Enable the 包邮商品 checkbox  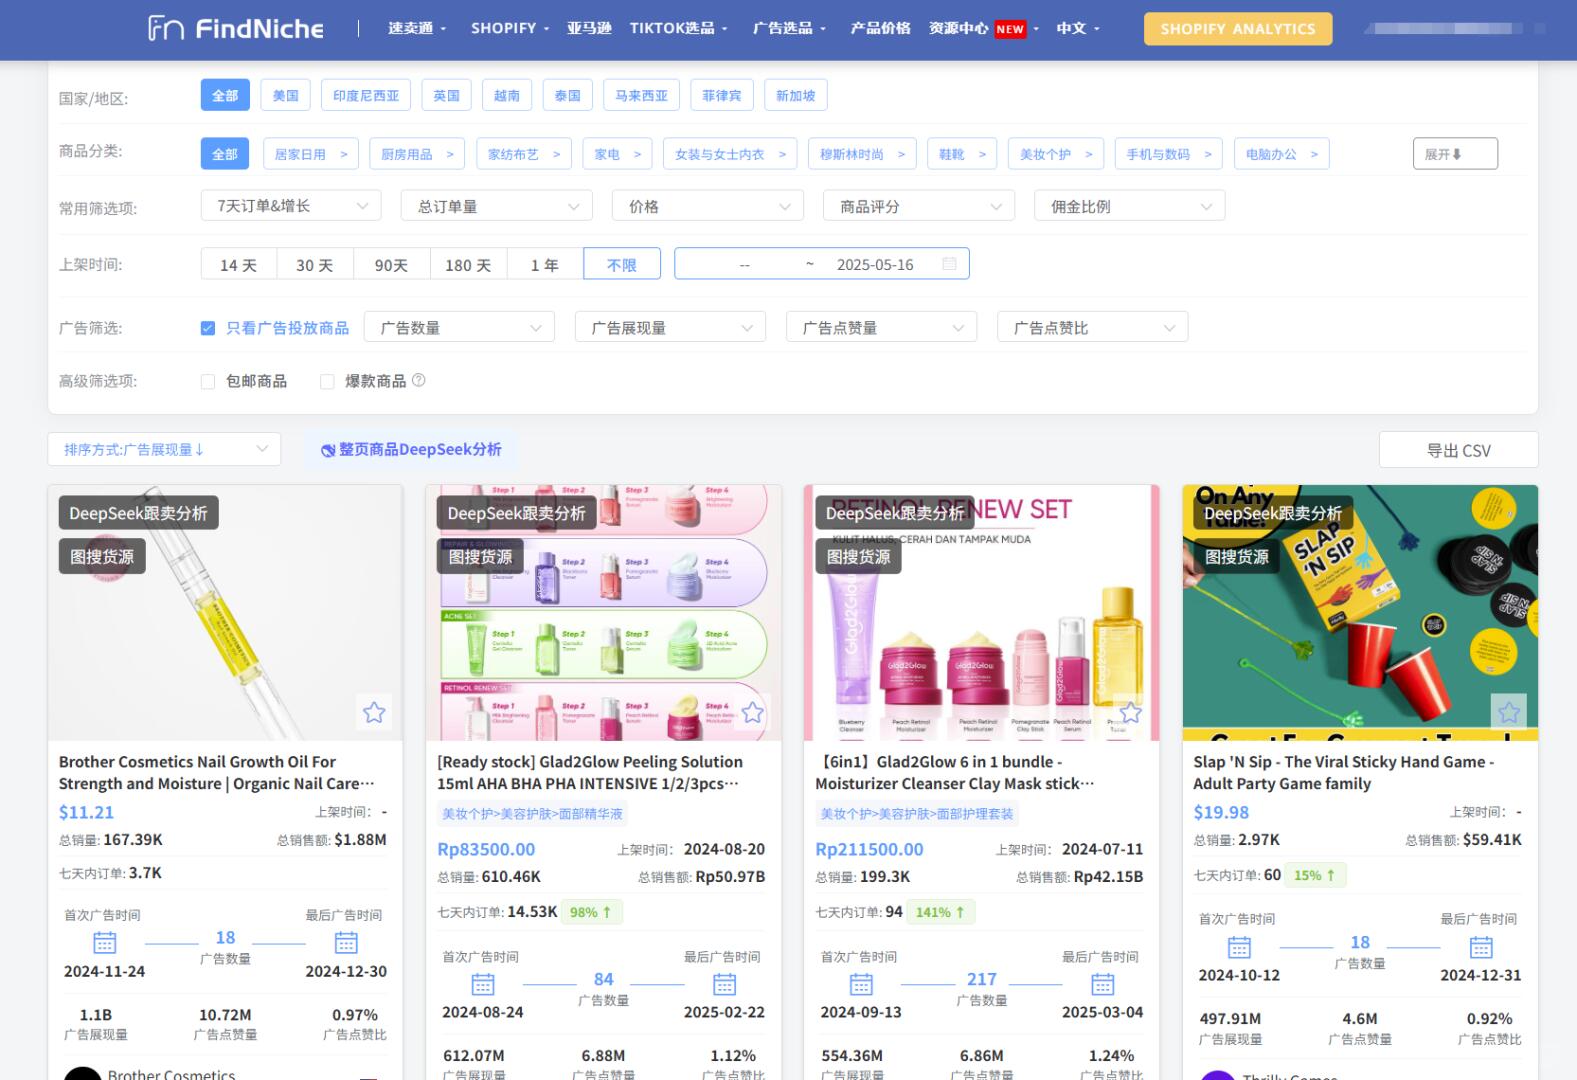click(208, 381)
